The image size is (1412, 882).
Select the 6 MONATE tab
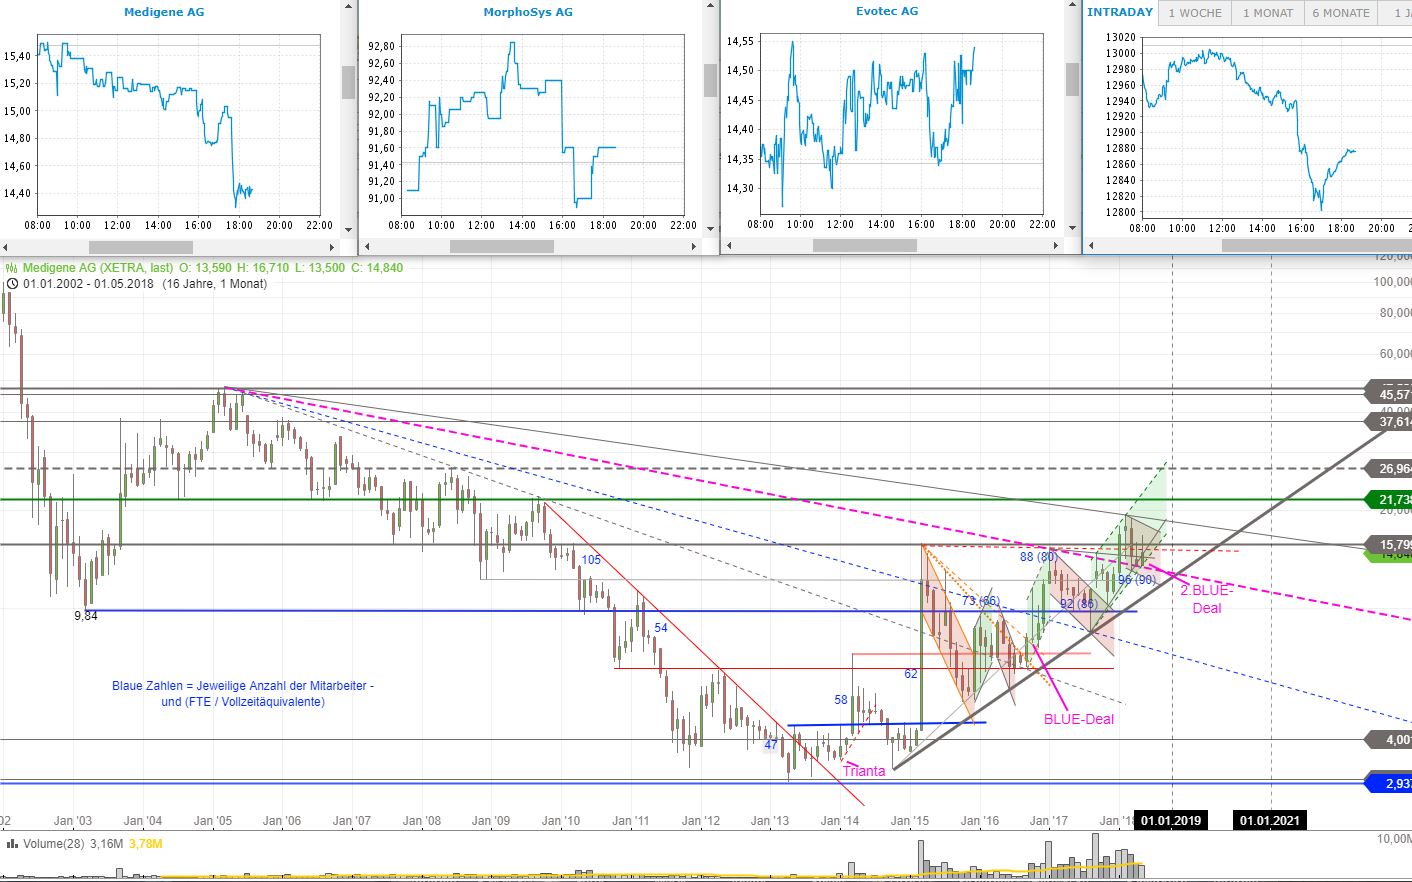[x=1339, y=12]
